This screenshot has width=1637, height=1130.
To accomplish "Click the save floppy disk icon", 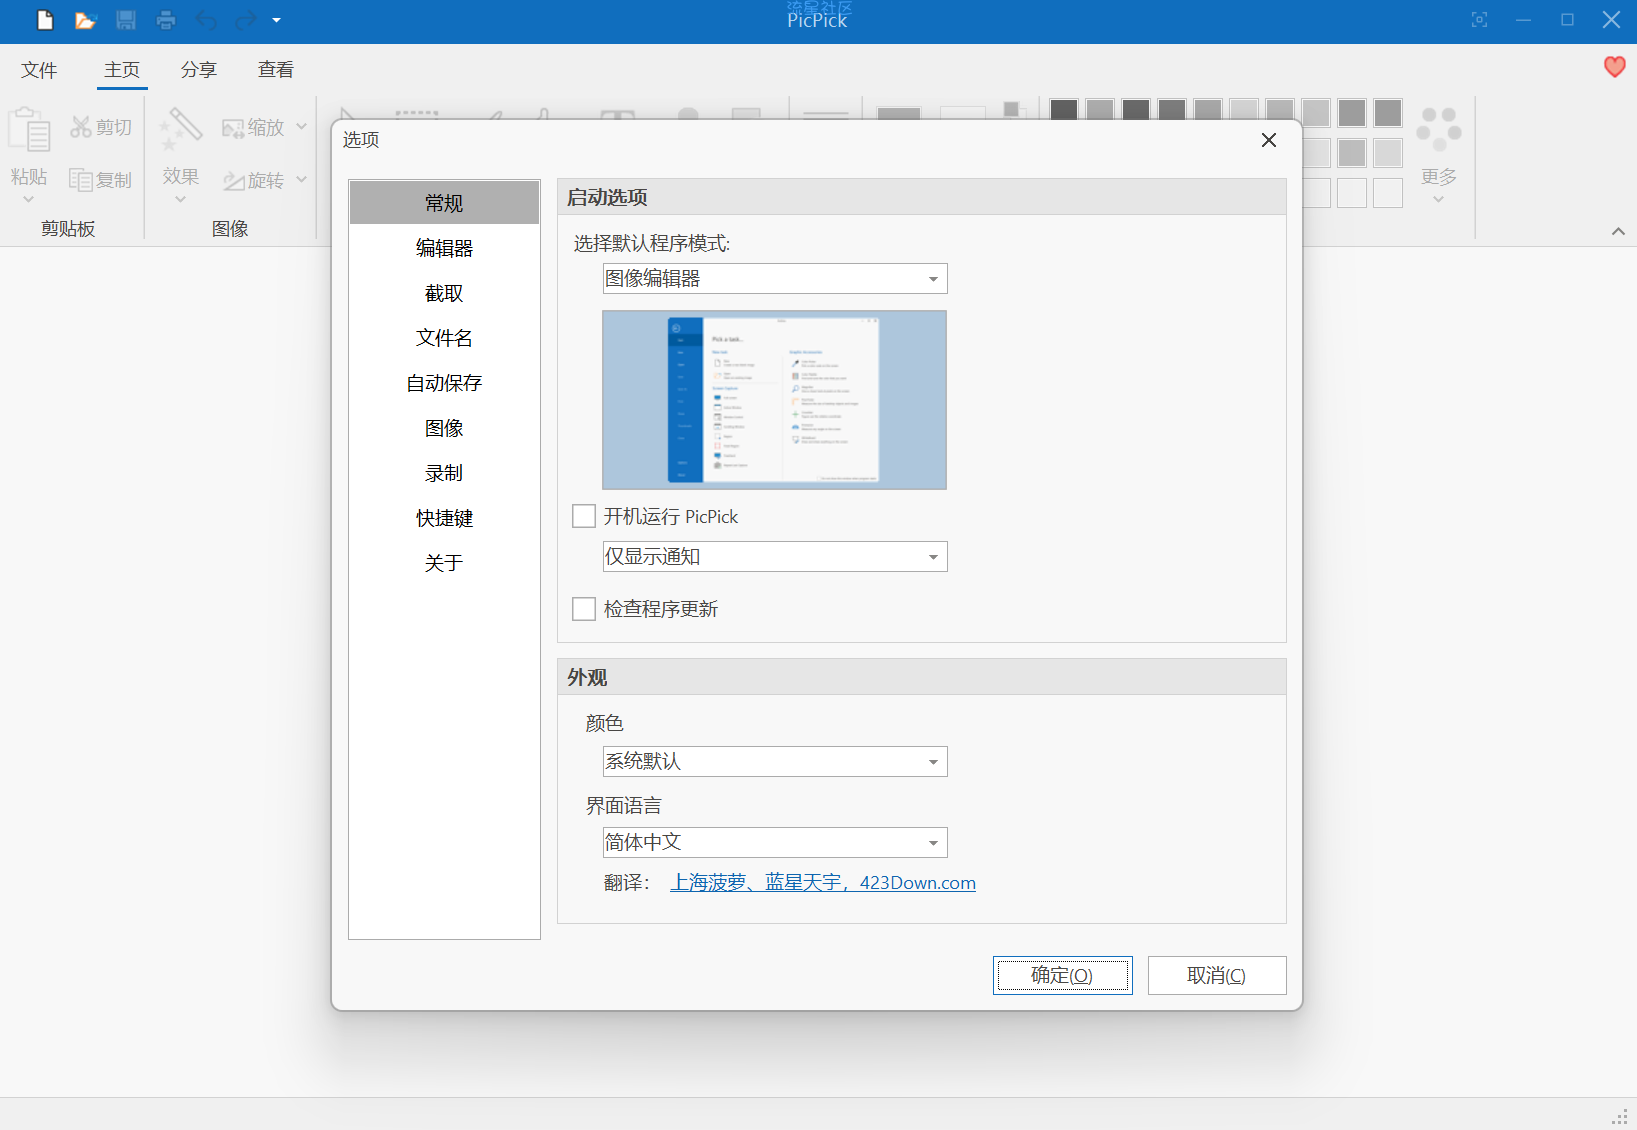I will click(126, 20).
